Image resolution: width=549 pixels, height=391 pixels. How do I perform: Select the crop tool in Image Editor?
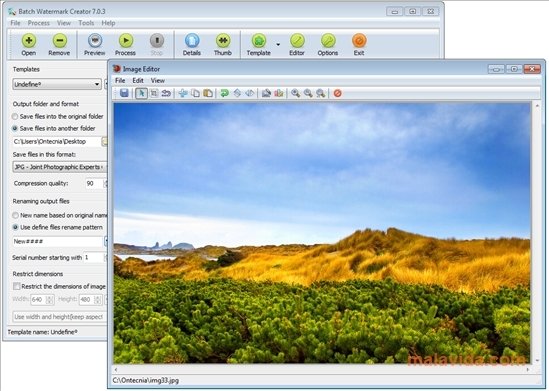(x=154, y=93)
